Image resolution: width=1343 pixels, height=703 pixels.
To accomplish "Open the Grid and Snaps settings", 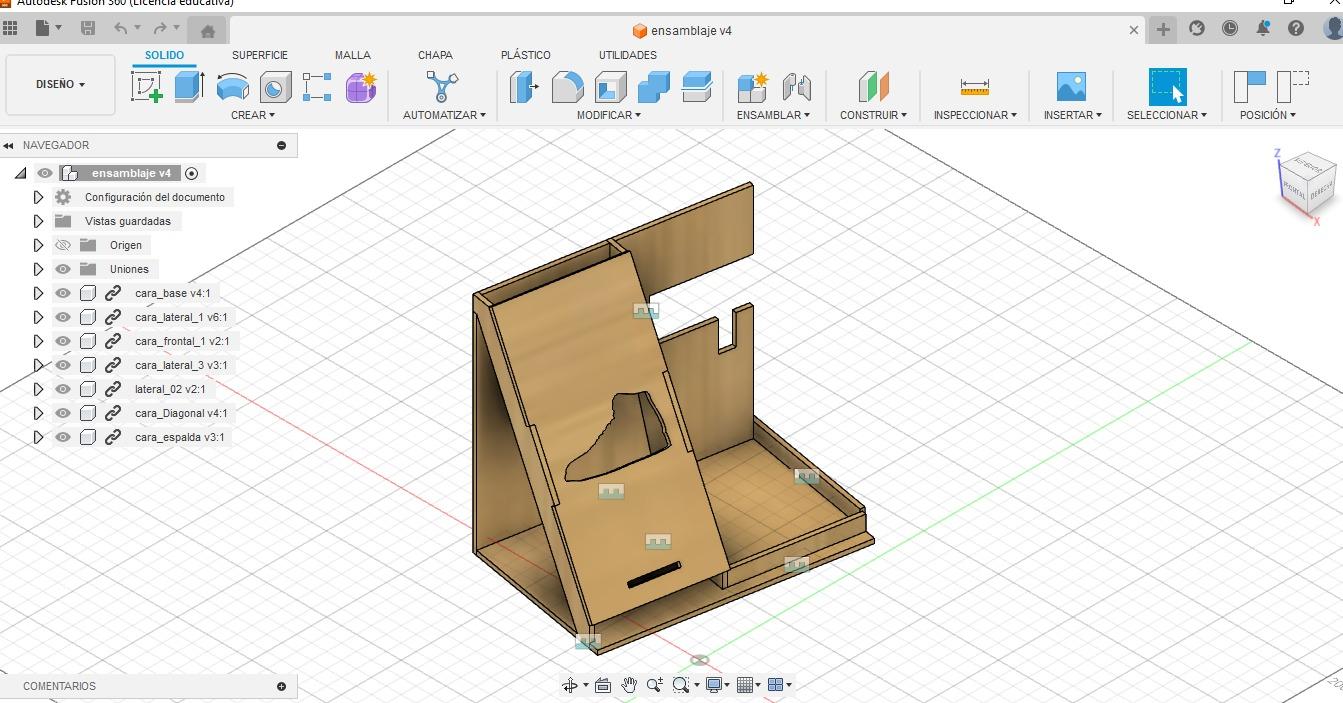I will coord(745,685).
